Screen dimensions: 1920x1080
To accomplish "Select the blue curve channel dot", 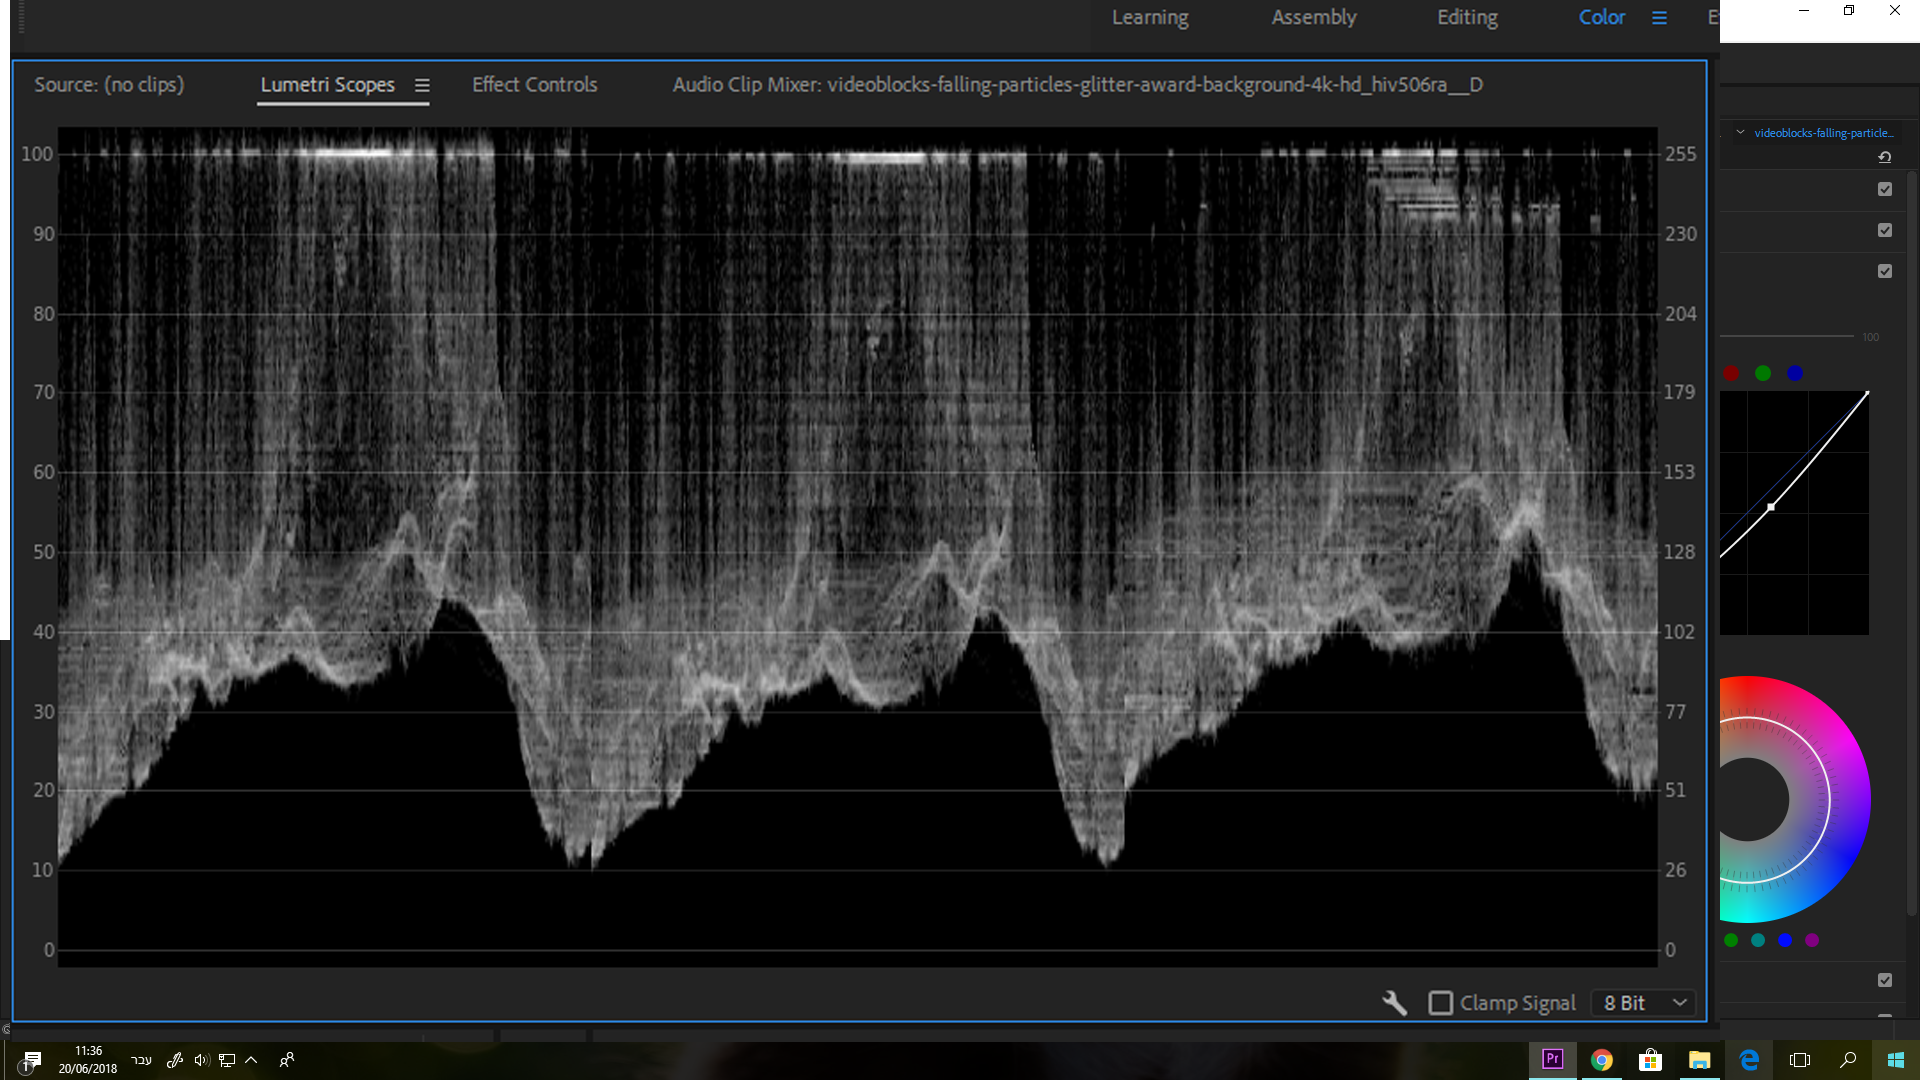I will 1795,373.
